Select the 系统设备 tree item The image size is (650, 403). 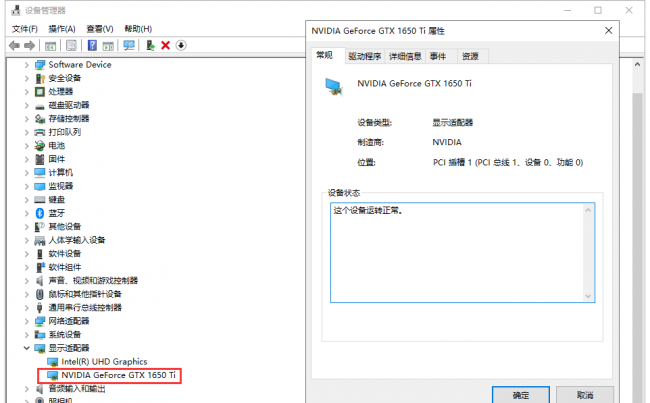click(65, 335)
